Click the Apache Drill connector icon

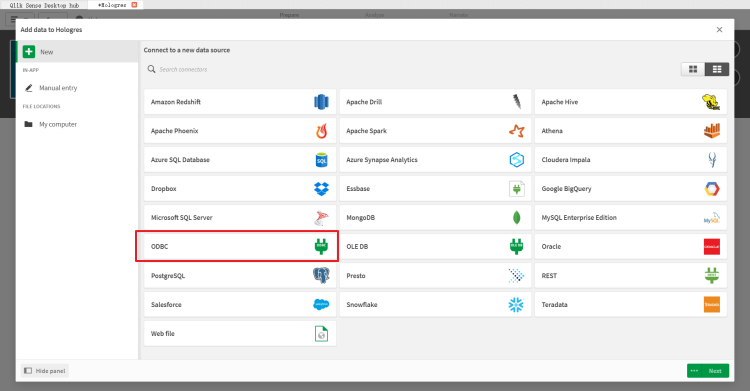[517, 102]
